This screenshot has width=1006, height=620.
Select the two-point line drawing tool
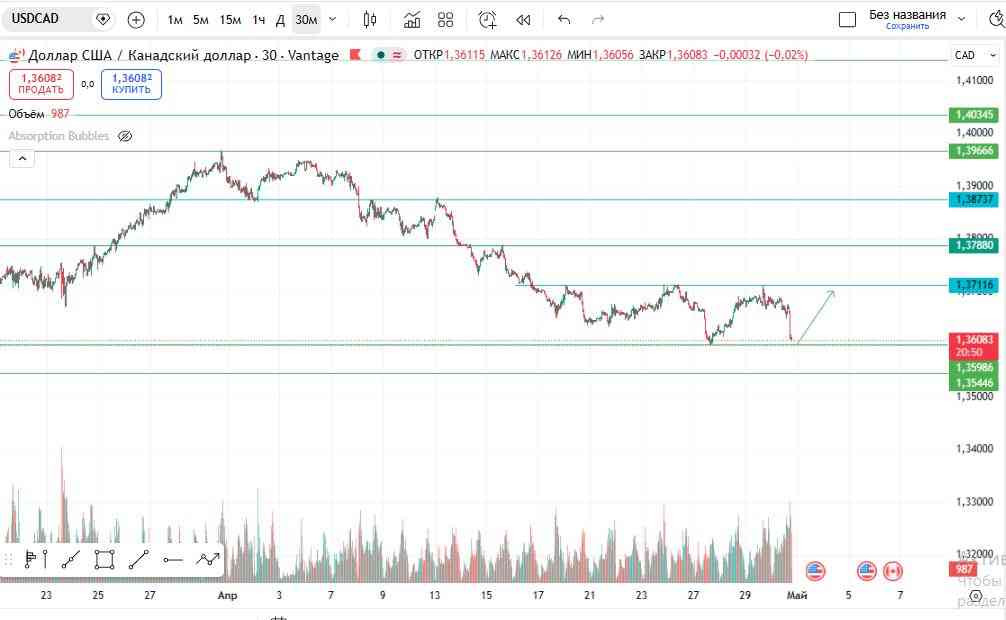click(x=139, y=560)
